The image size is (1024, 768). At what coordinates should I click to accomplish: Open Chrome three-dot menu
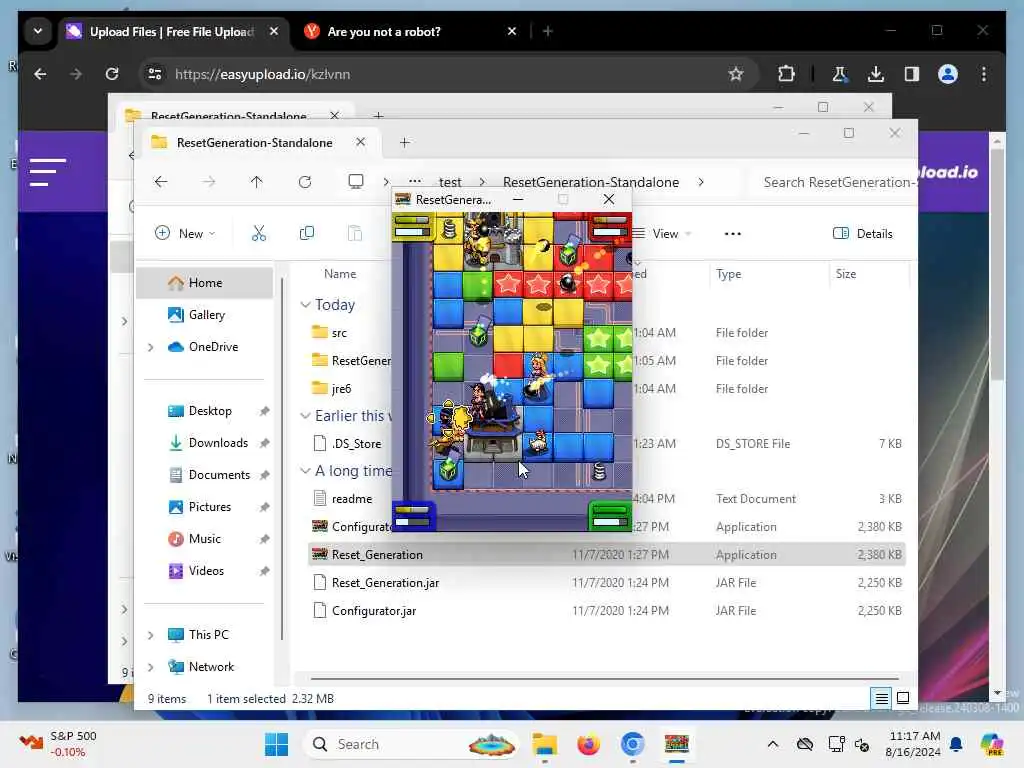click(x=984, y=74)
